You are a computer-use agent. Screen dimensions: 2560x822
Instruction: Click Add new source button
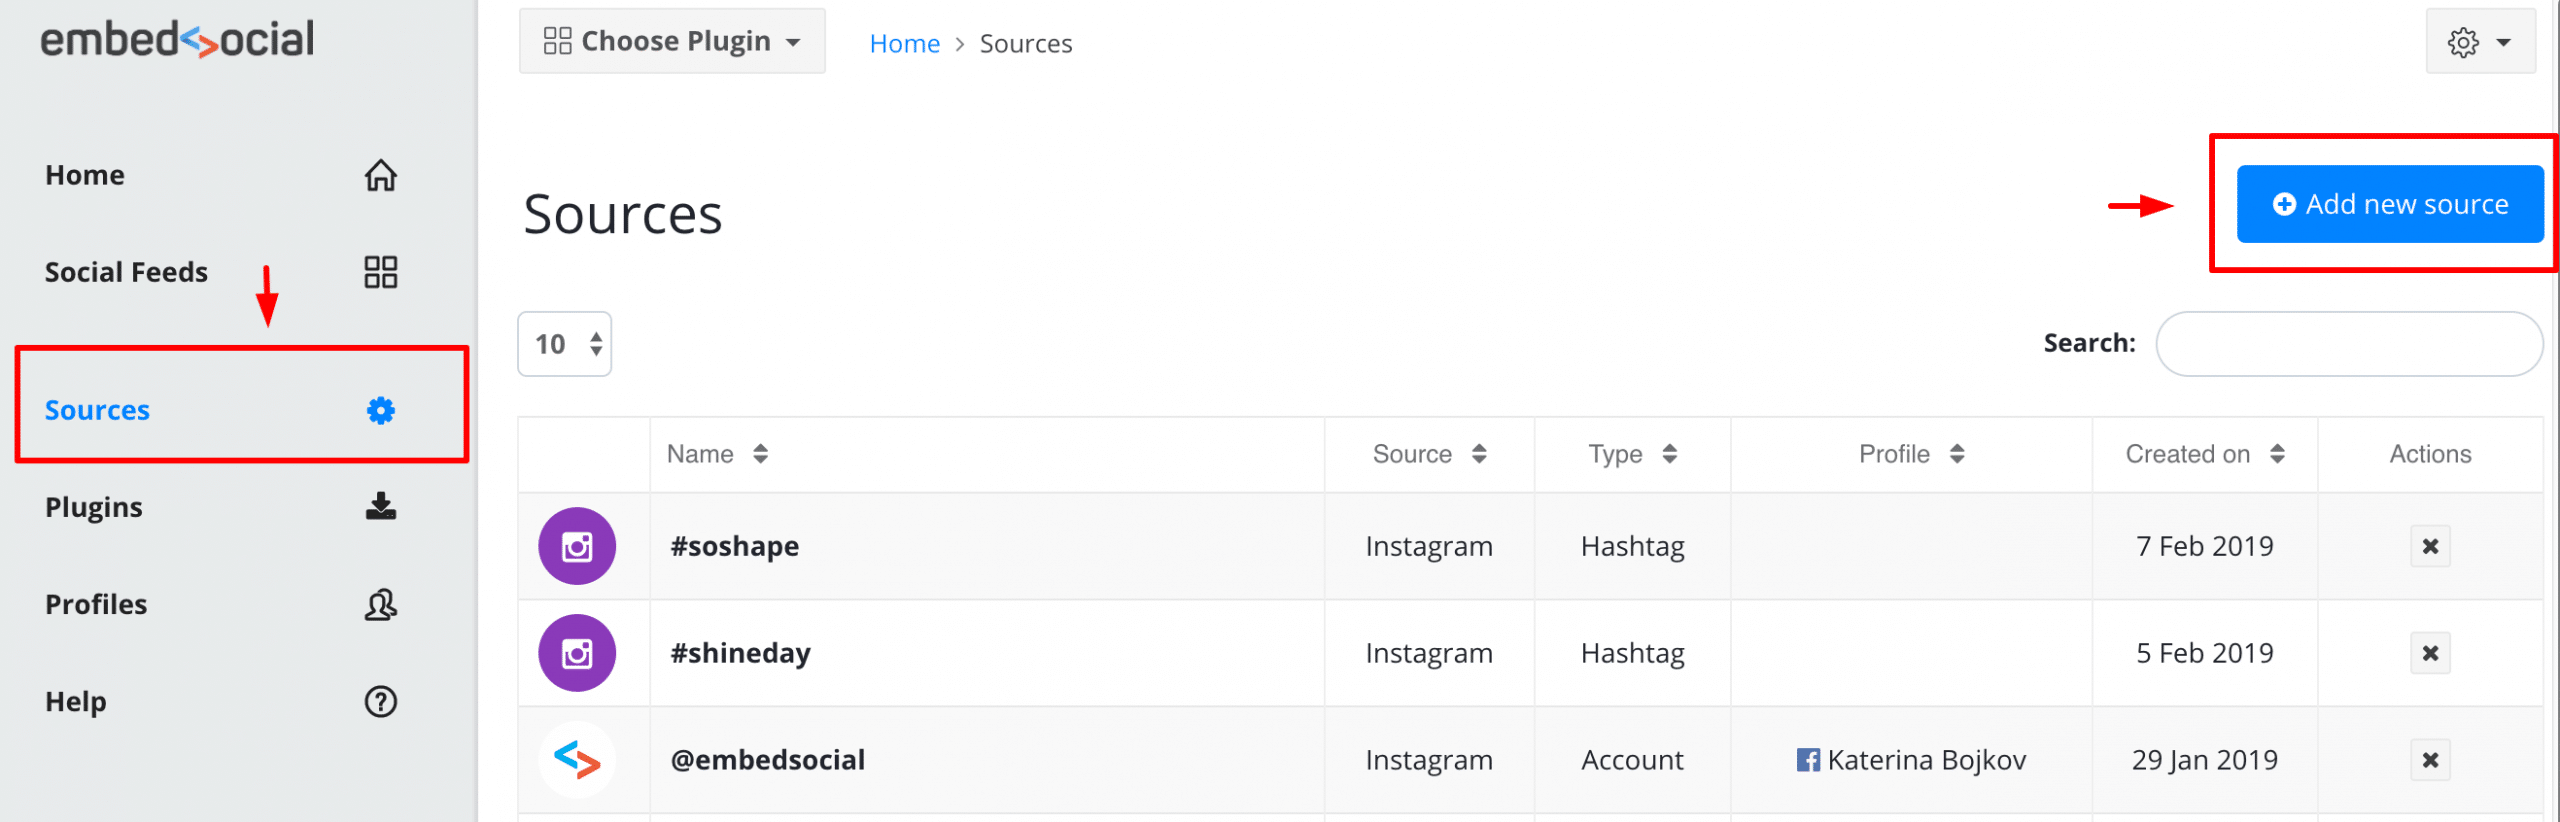[2390, 204]
